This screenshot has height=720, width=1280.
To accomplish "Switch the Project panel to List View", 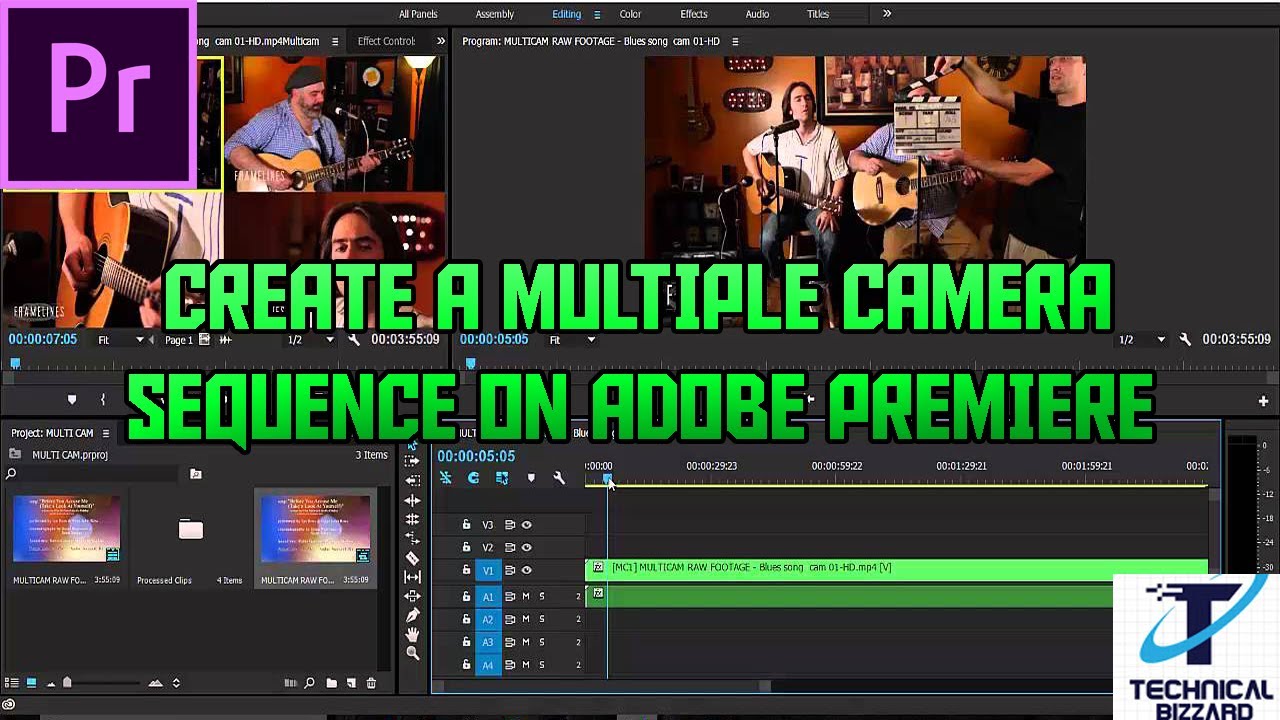I will [12, 682].
